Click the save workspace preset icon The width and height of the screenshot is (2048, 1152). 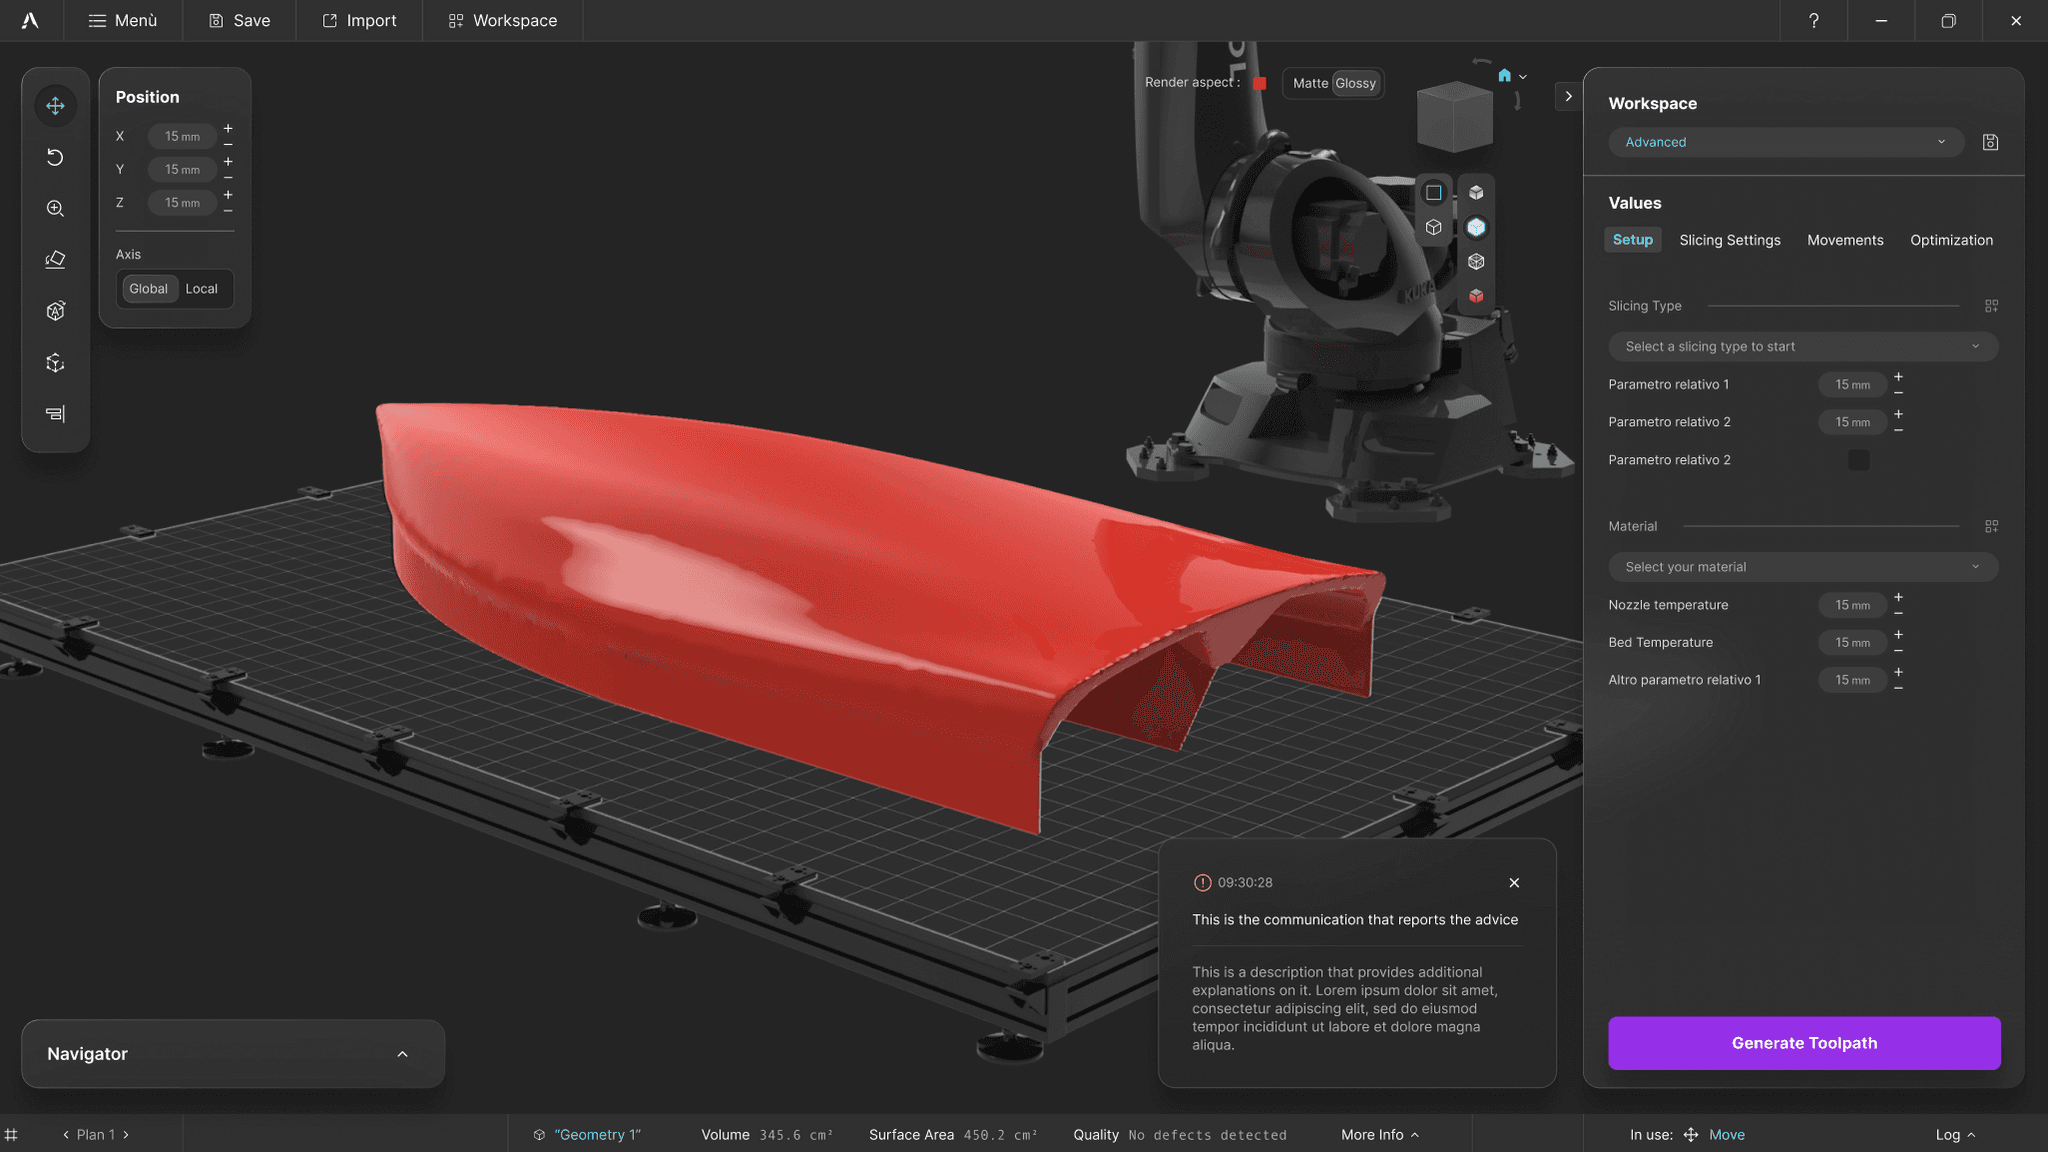[1990, 142]
